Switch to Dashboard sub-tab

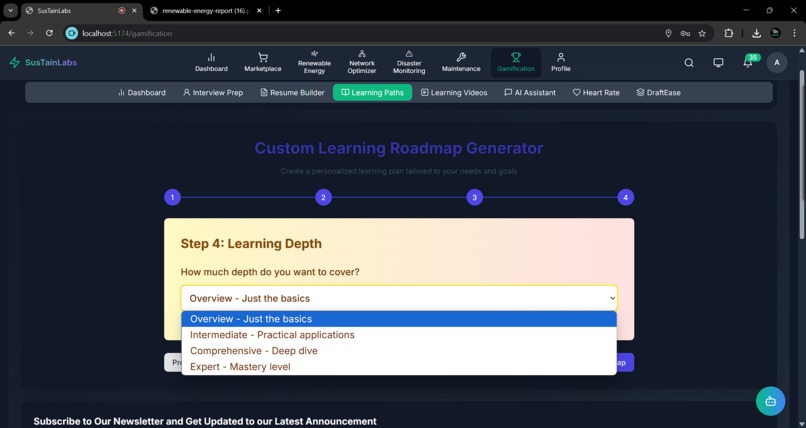(142, 92)
